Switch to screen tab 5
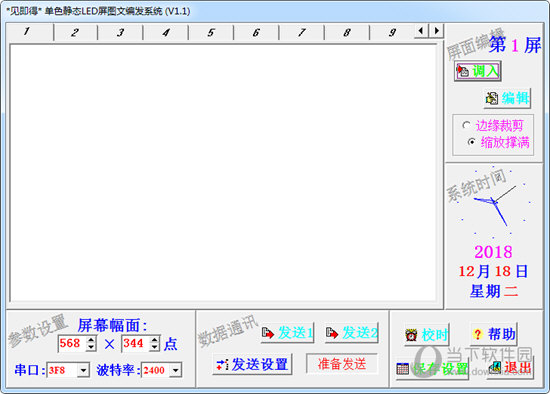Image resolution: width=550 pixels, height=394 pixels. click(211, 33)
